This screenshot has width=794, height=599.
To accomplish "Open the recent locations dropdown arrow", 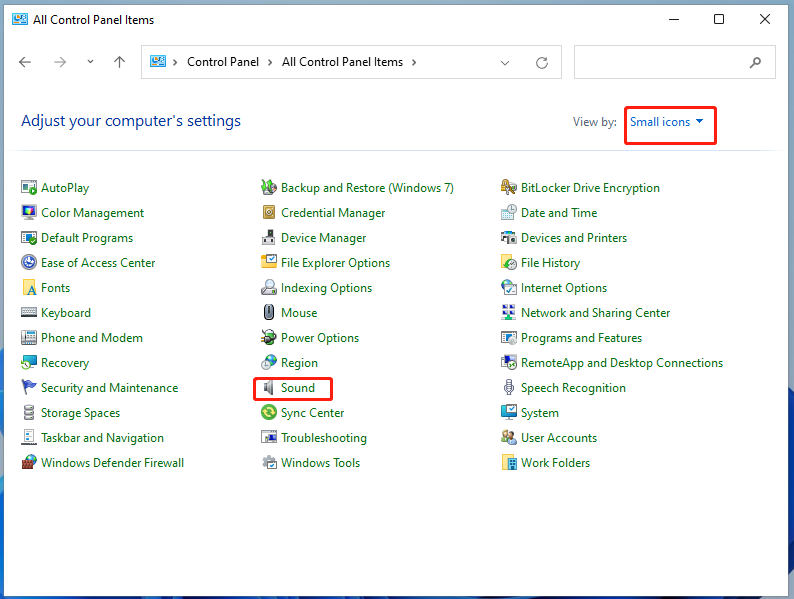I will click(90, 62).
